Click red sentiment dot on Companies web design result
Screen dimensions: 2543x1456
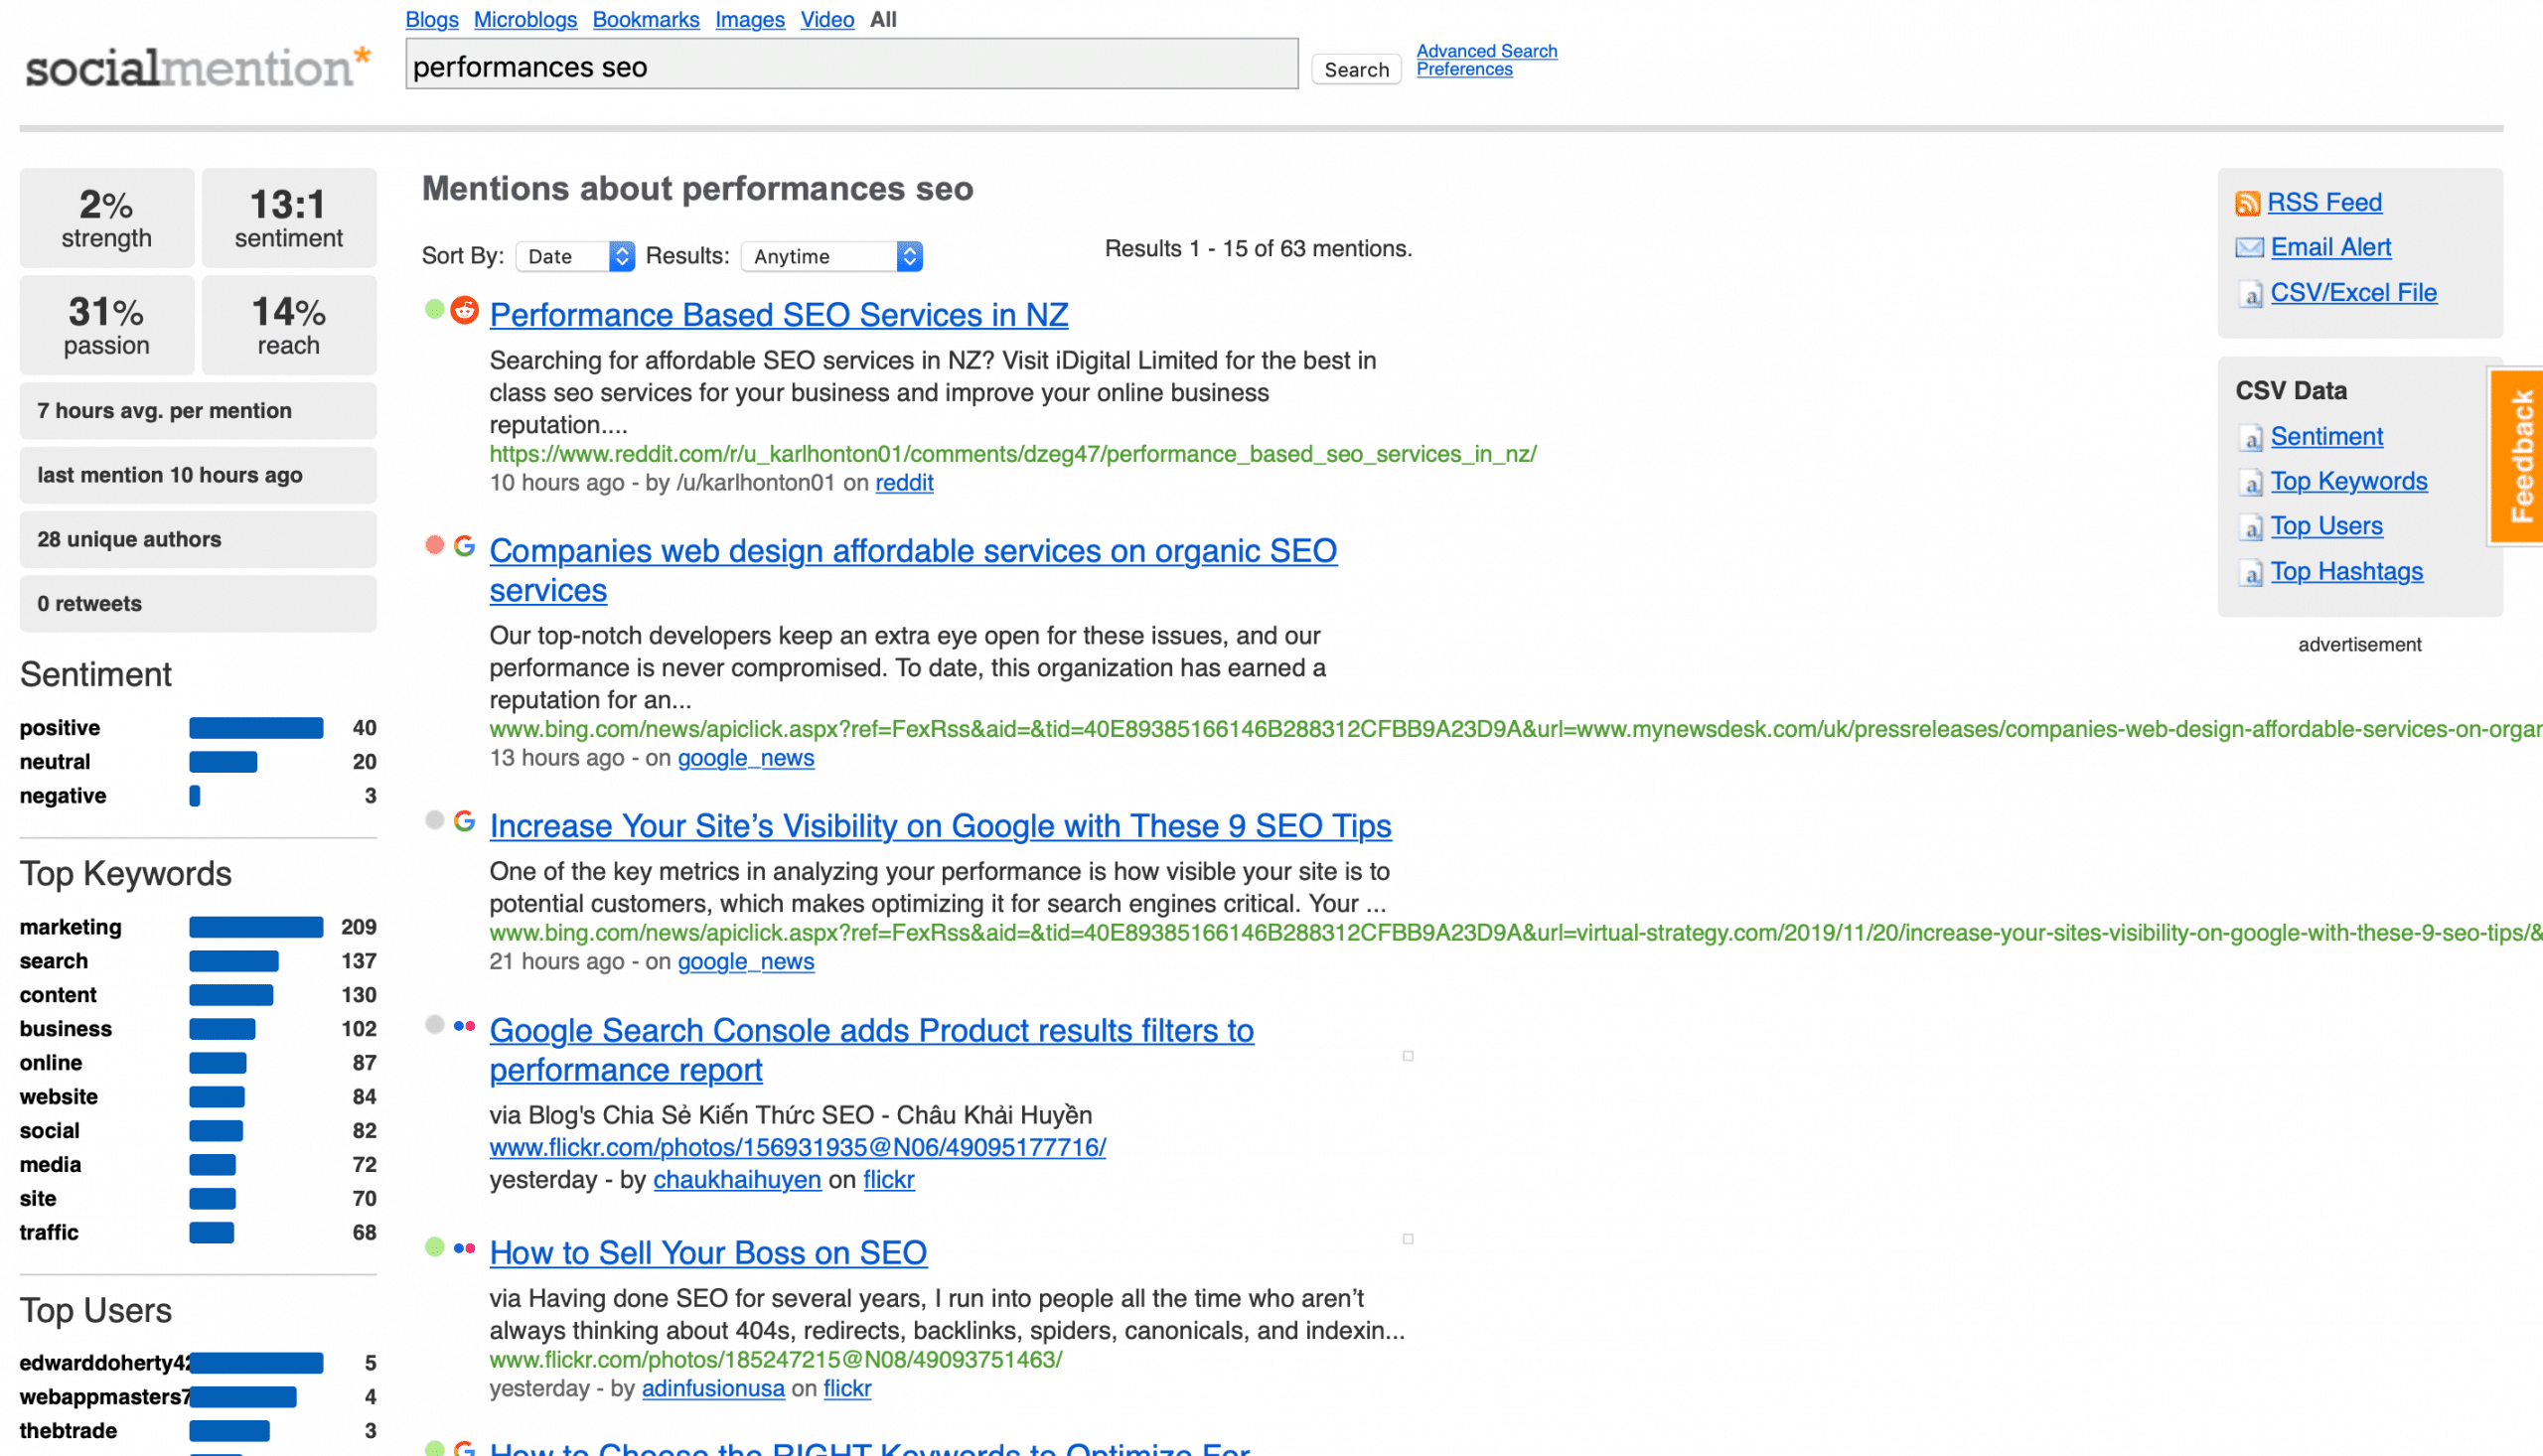pyautogui.click(x=434, y=545)
